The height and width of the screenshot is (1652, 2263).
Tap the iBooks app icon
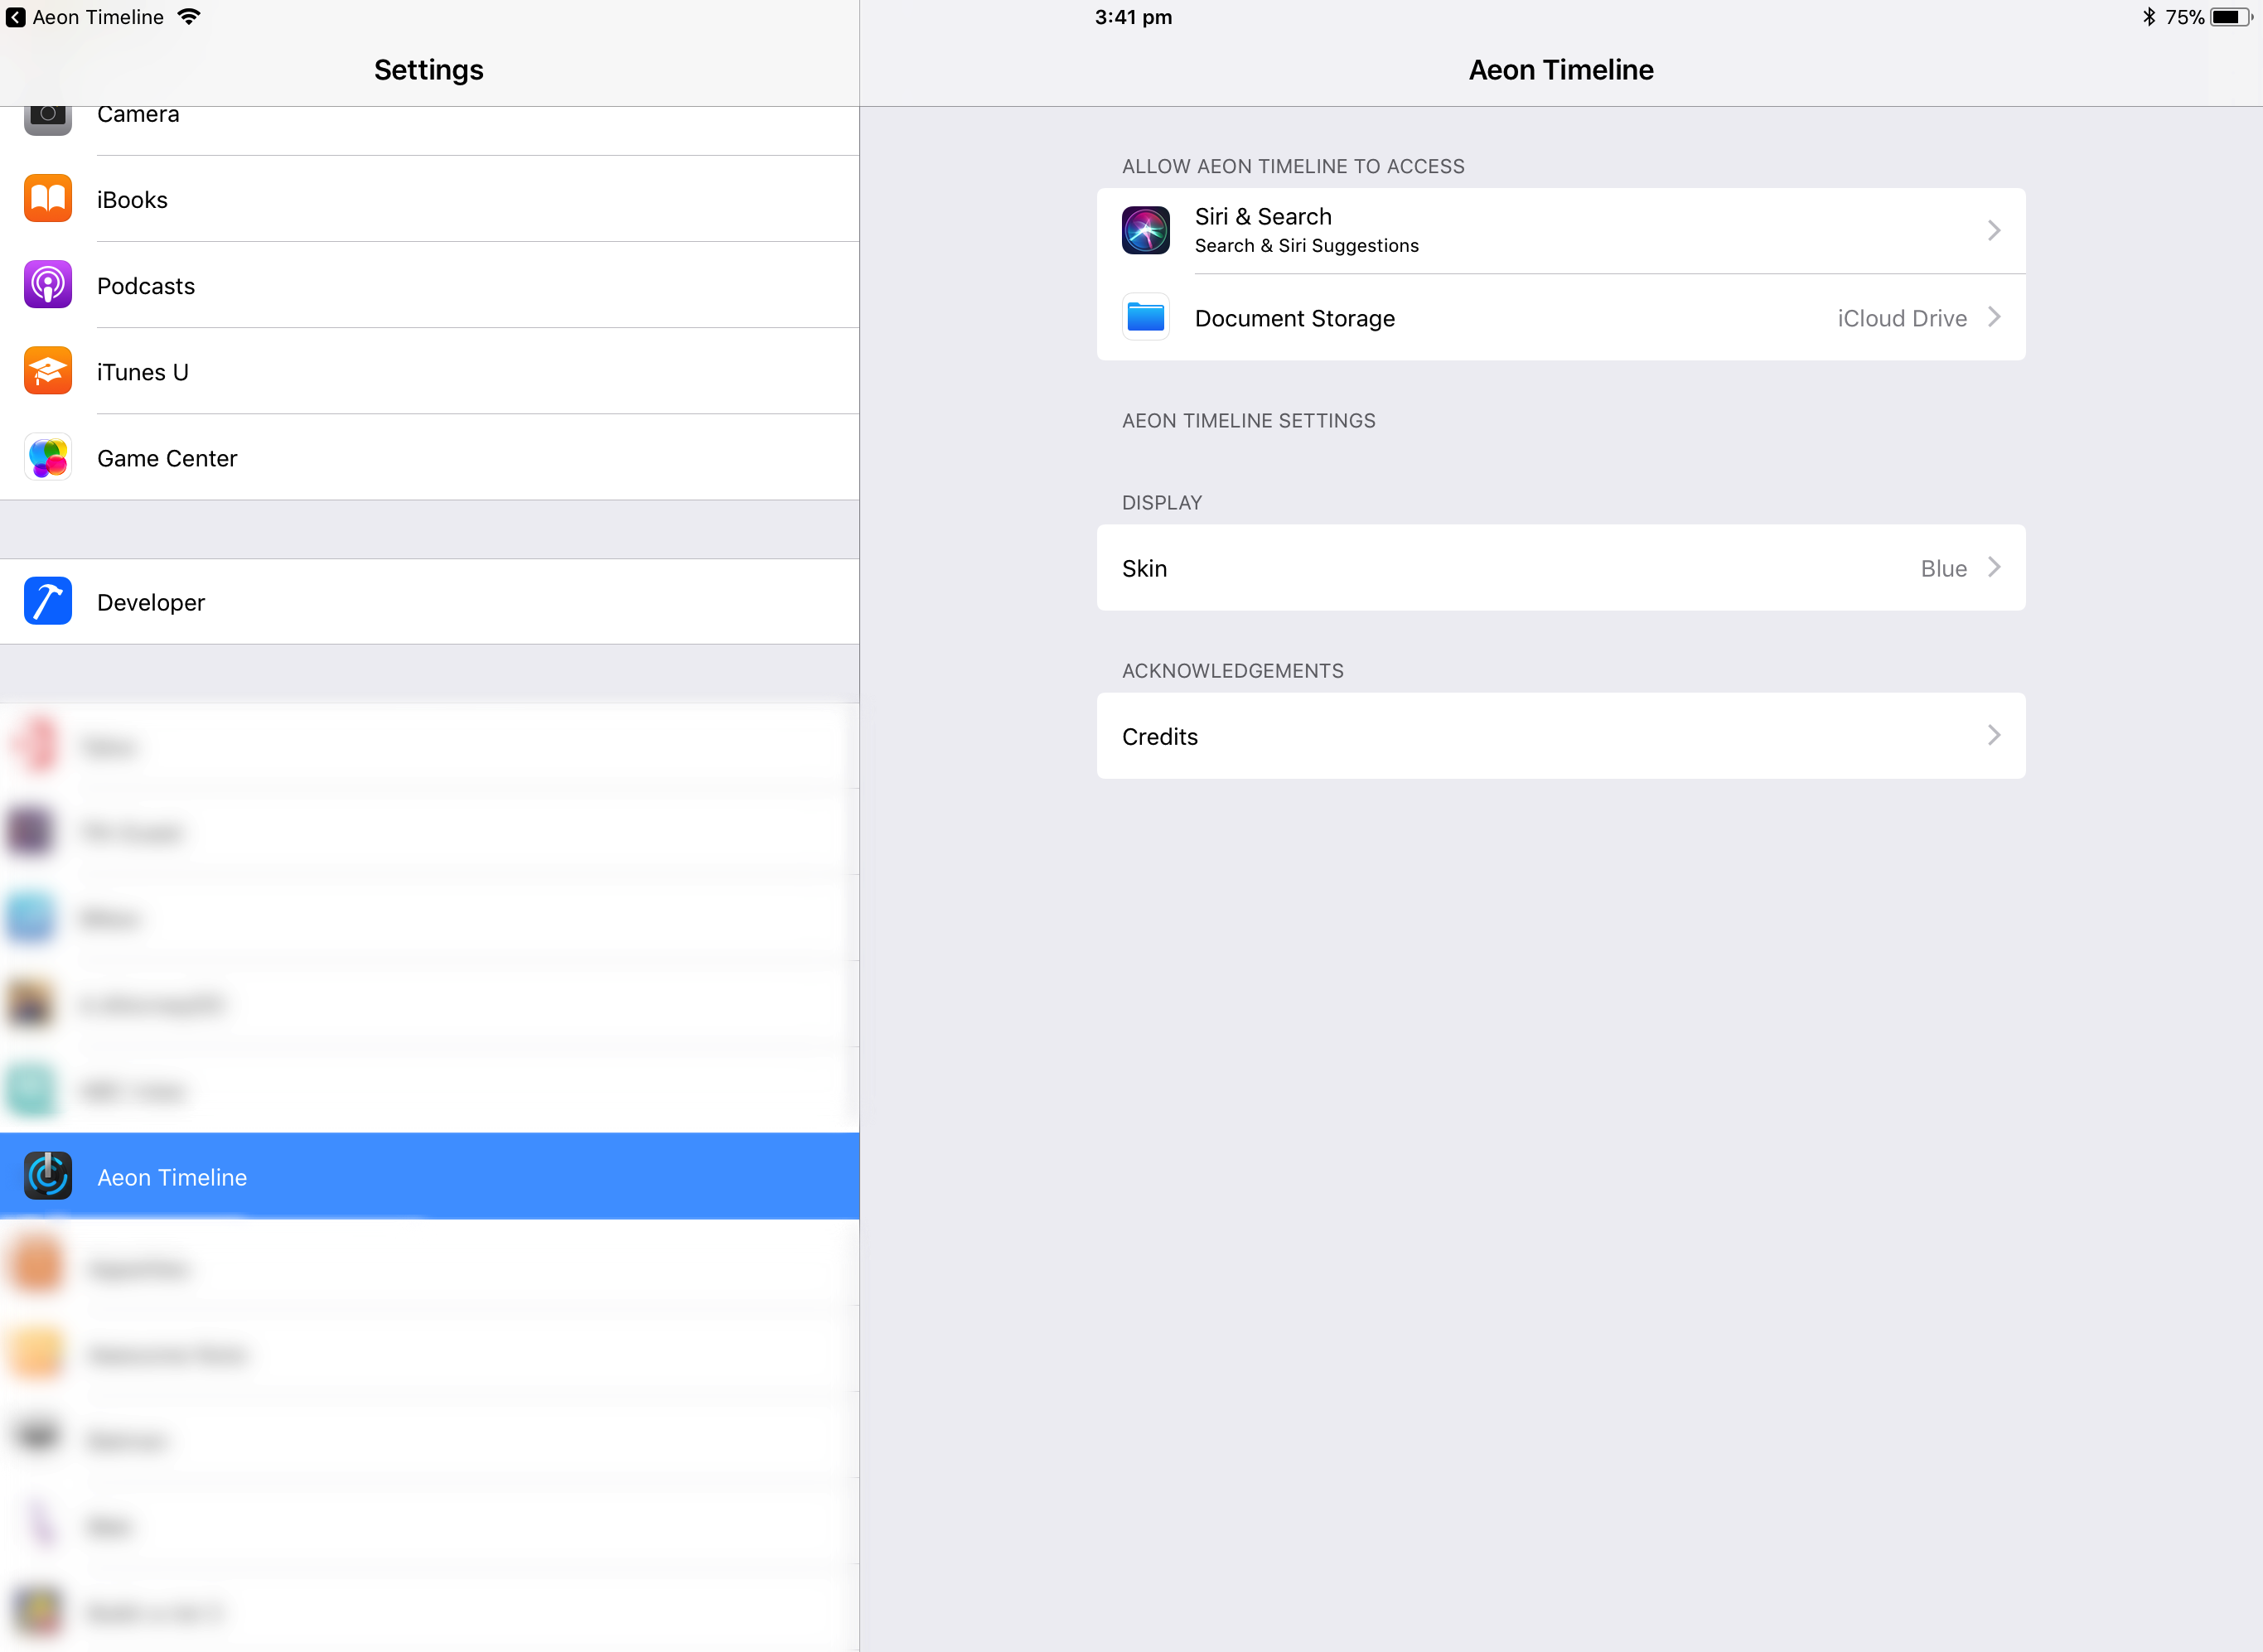[x=47, y=198]
